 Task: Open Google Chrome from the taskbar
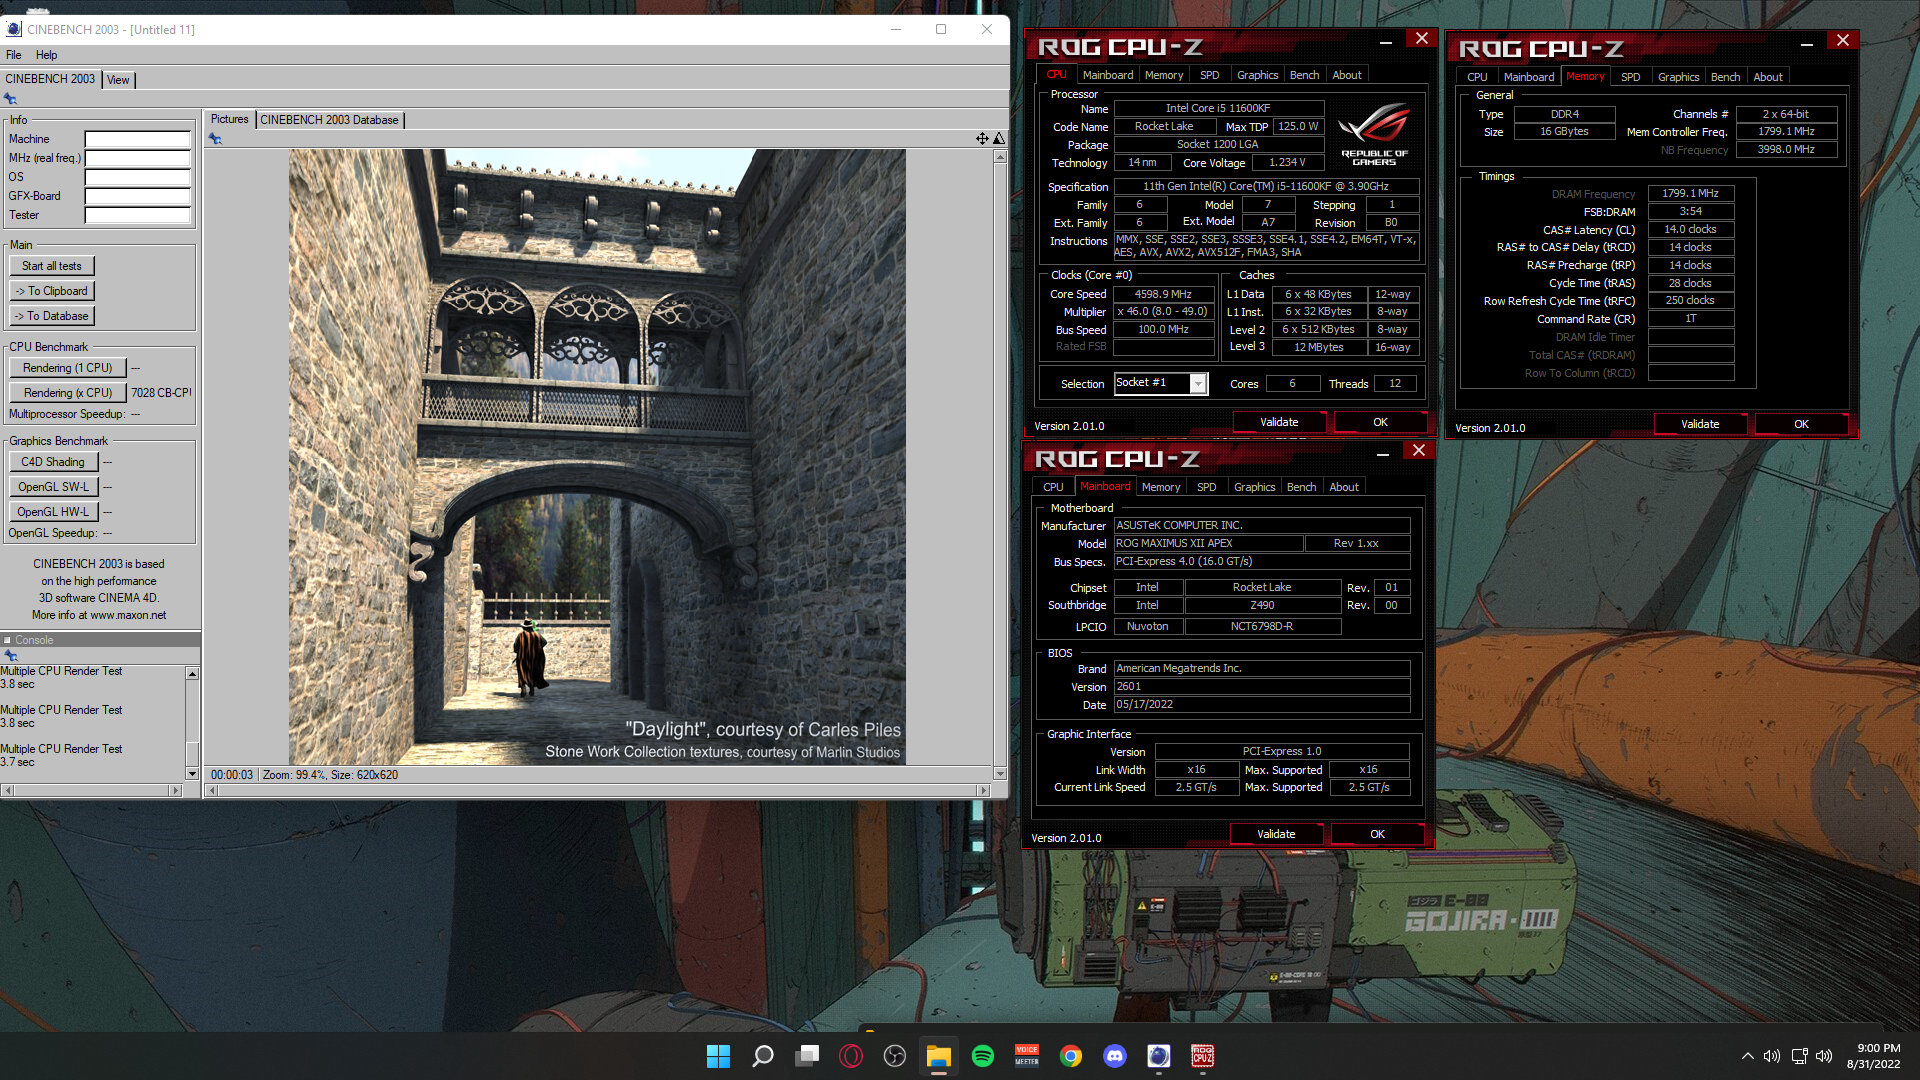coord(1071,1056)
